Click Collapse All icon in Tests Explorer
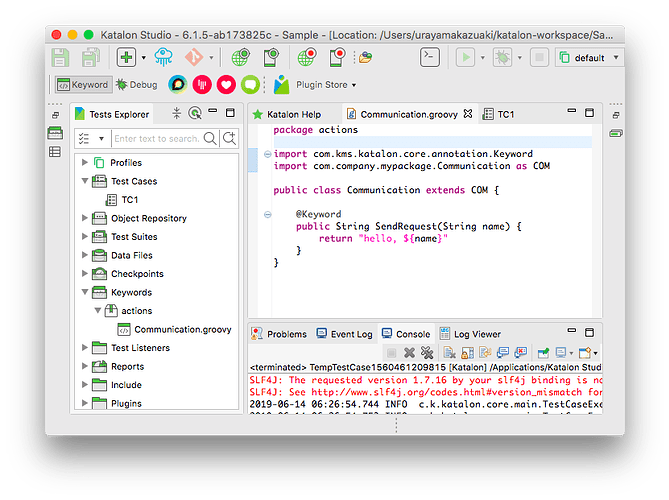Viewport: 669px width, 500px height. tap(176, 113)
